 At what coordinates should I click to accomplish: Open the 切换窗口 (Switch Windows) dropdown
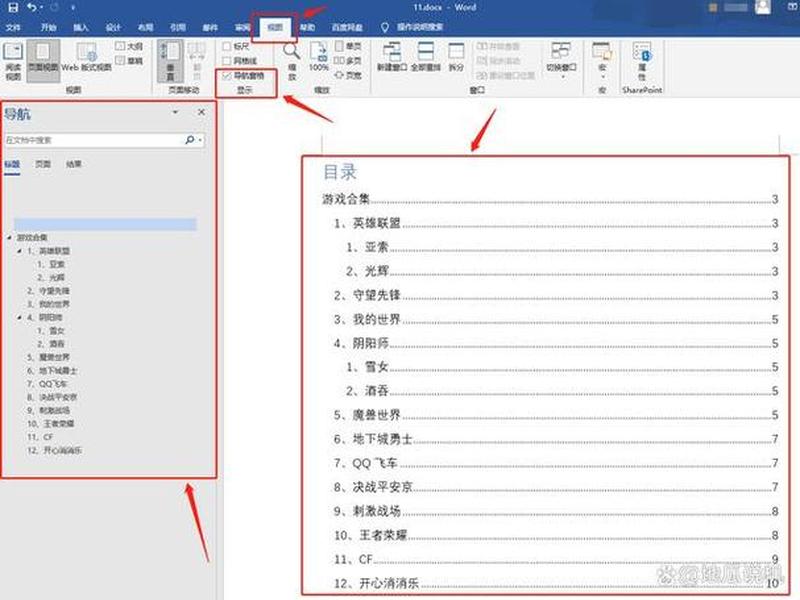pyautogui.click(x=561, y=60)
